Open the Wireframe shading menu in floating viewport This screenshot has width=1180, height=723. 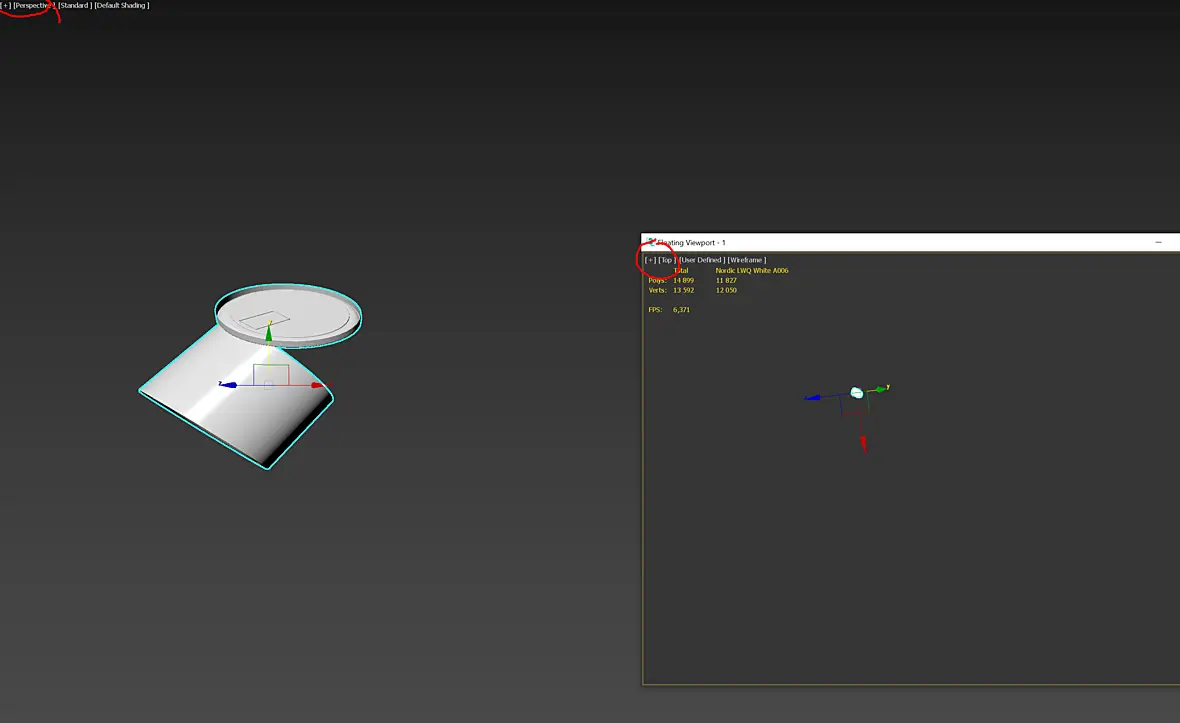[x=747, y=260]
